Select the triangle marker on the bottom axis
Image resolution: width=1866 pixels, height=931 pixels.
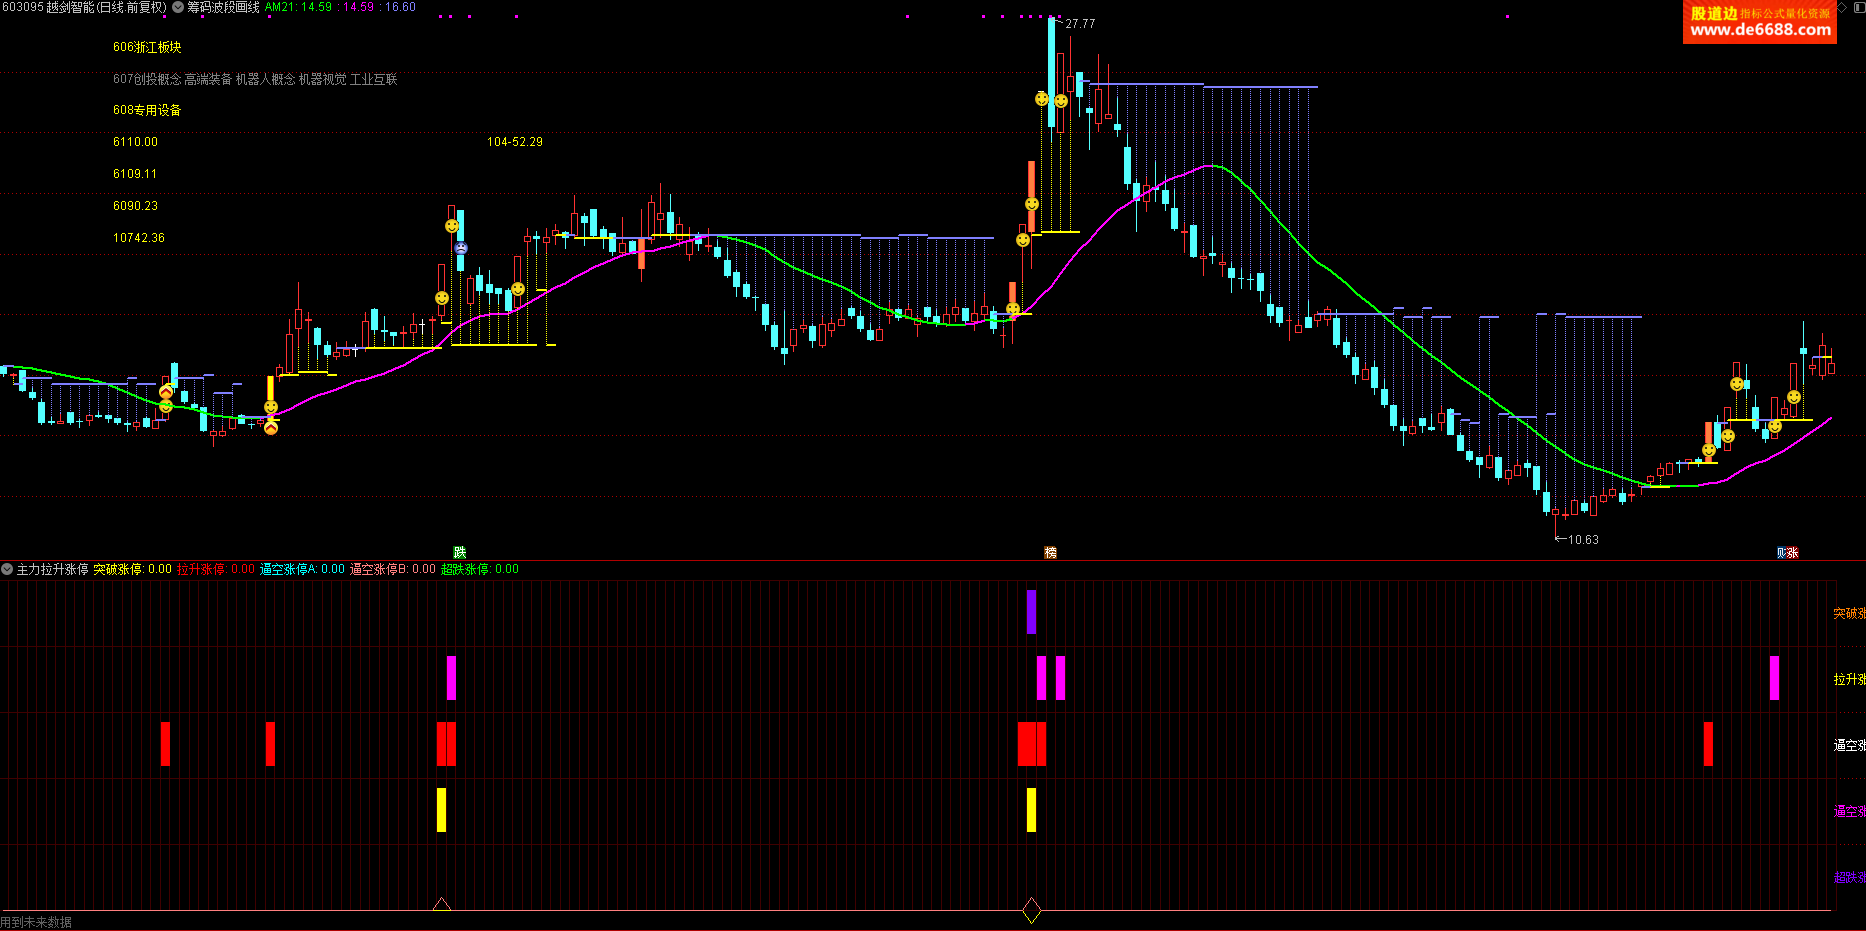[x=441, y=904]
